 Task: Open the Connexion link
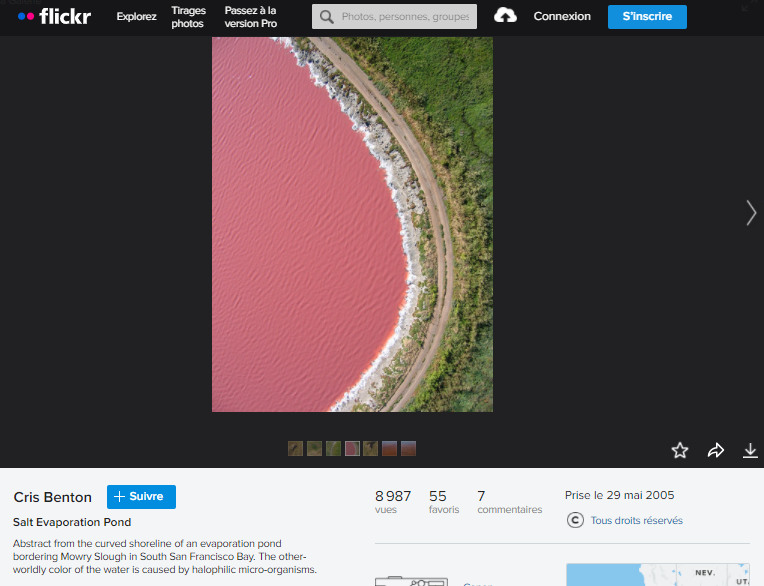click(x=562, y=17)
